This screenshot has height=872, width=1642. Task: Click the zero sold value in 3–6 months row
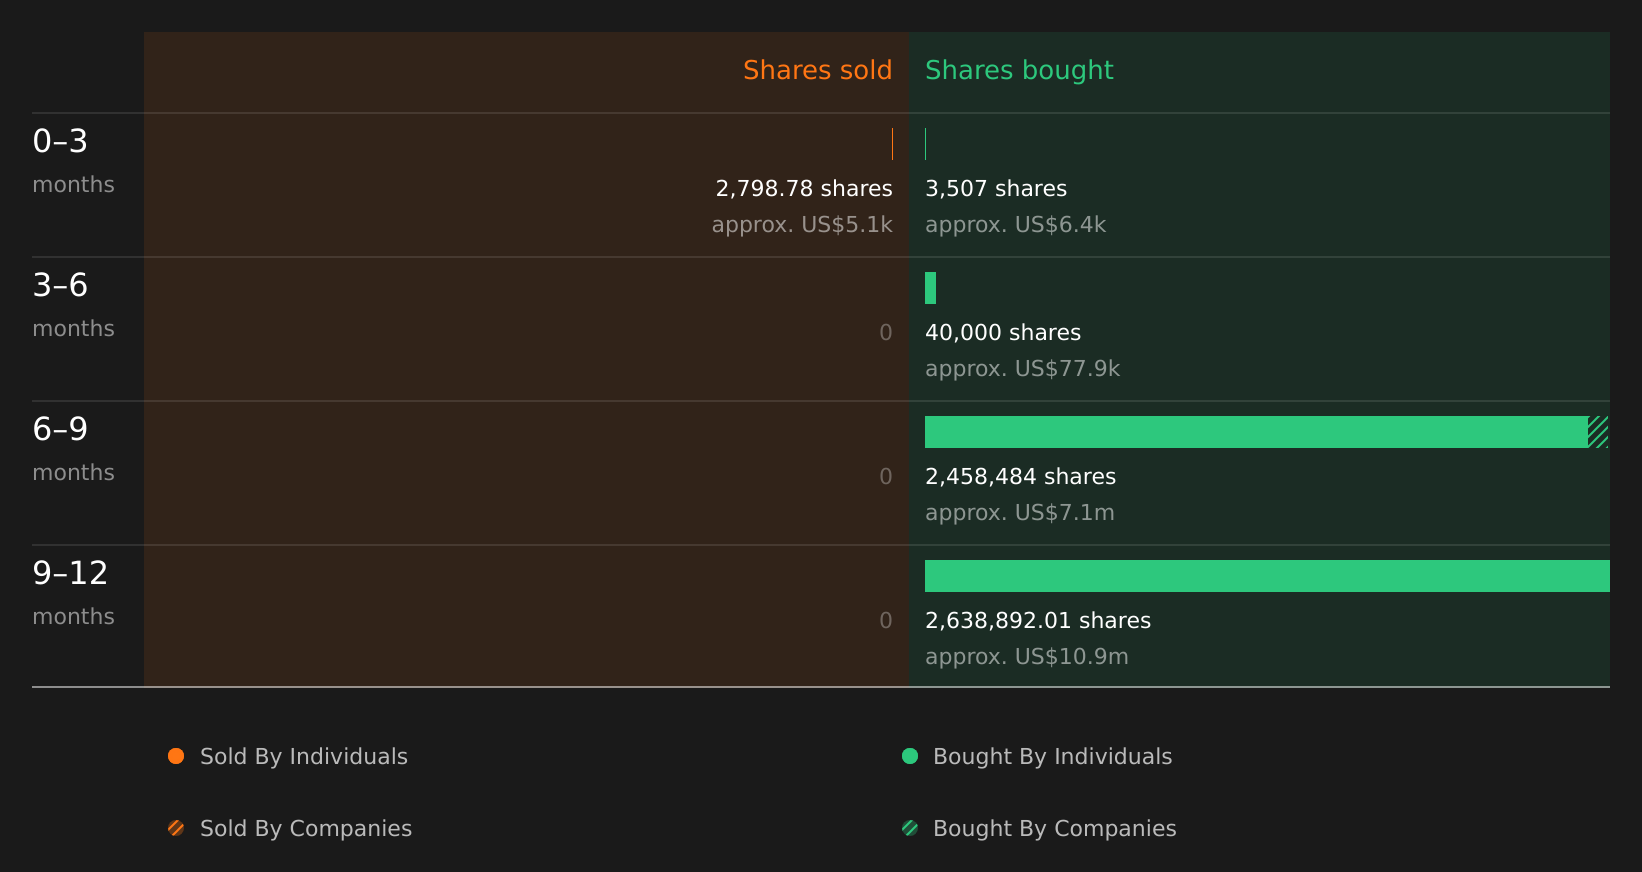(886, 333)
